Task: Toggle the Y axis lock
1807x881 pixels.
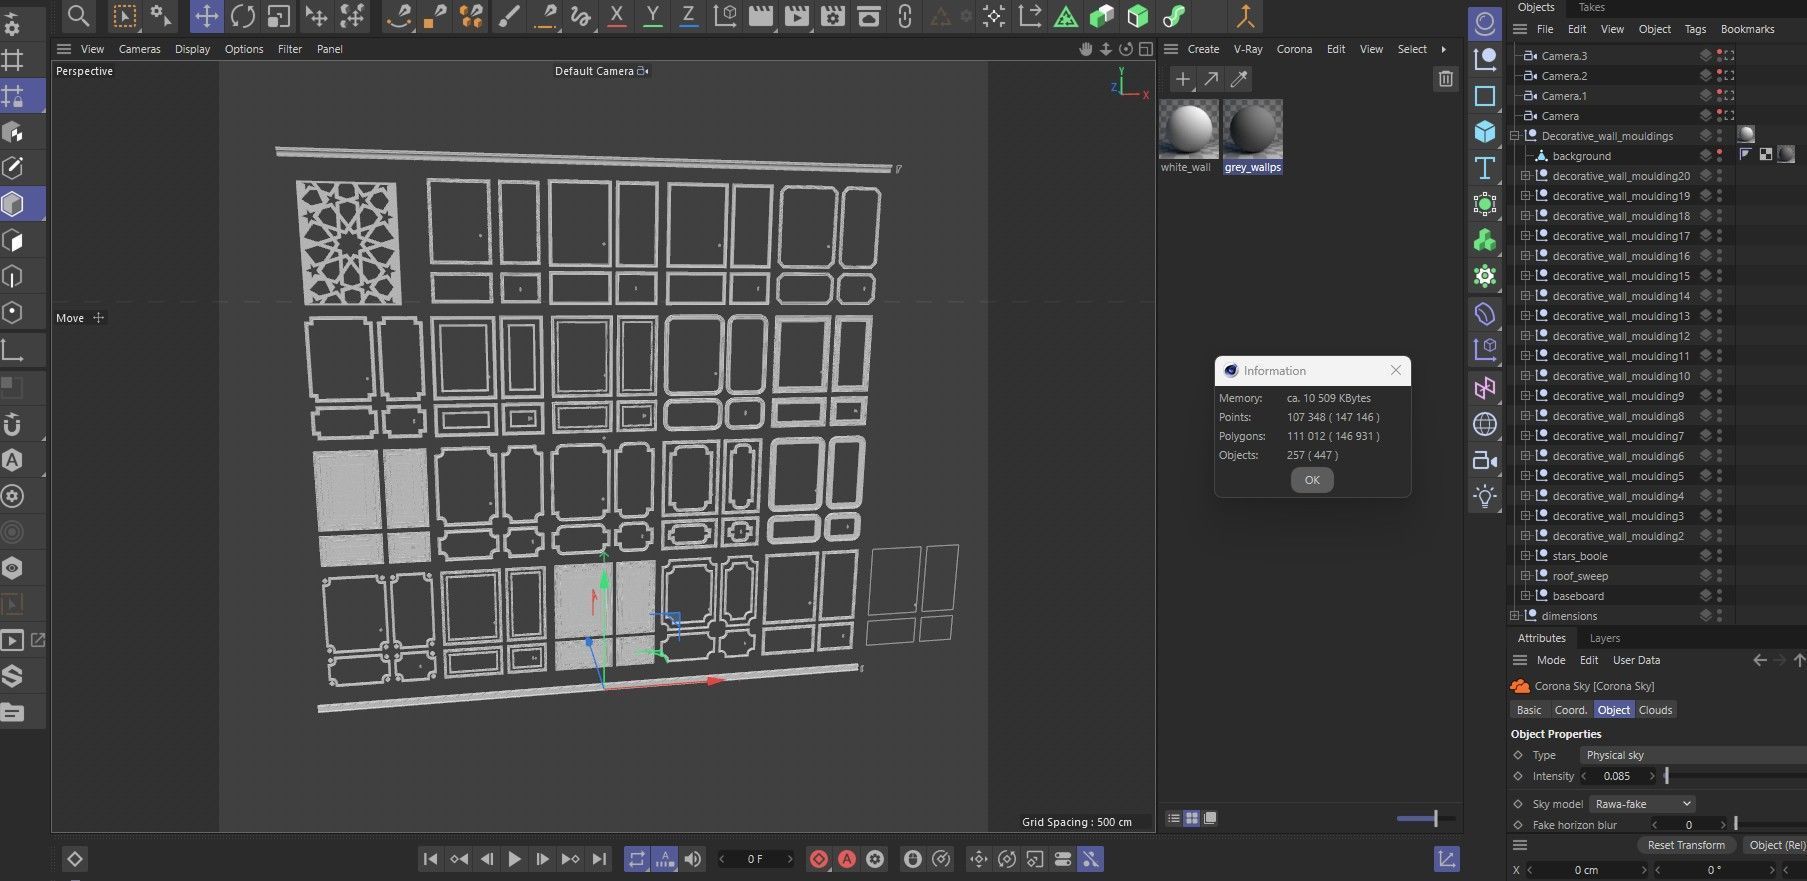Action: click(x=653, y=16)
